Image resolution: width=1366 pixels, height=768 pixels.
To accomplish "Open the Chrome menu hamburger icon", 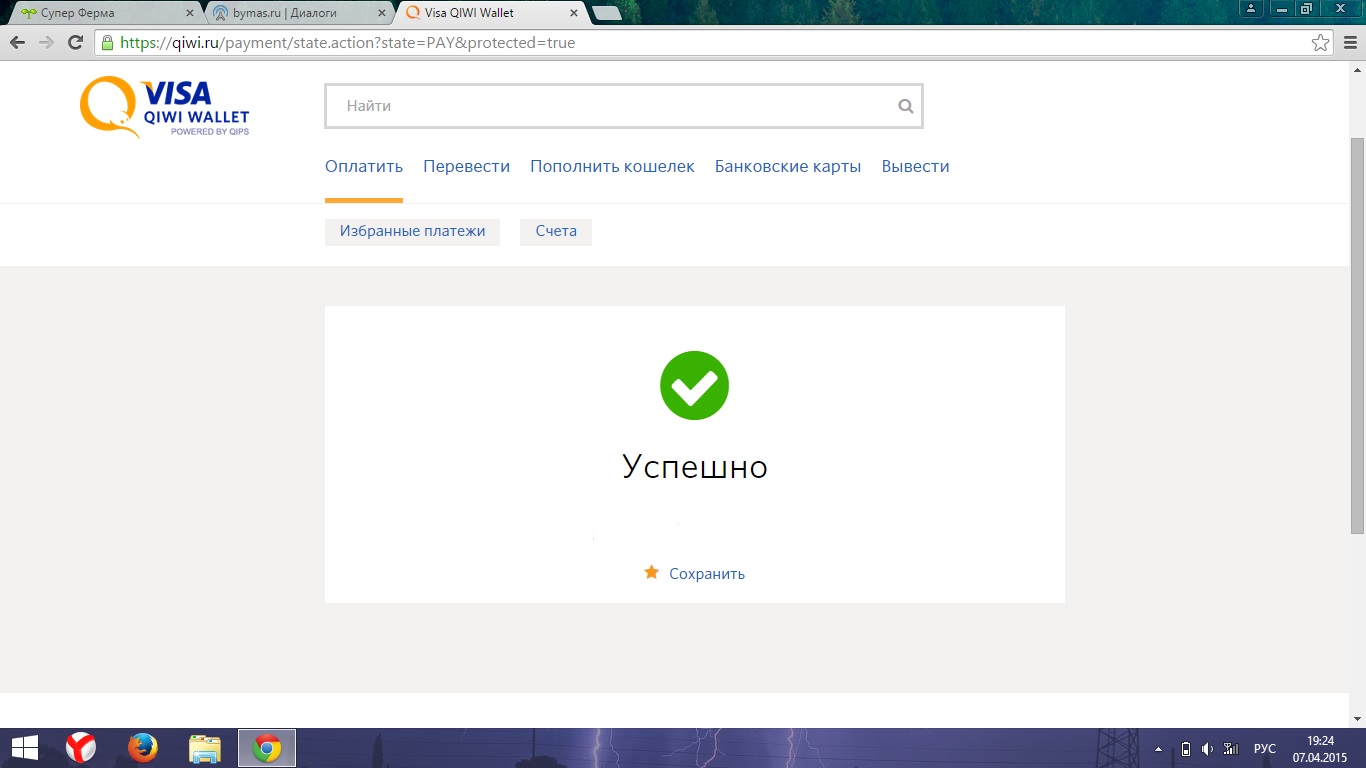I will tap(1349, 43).
